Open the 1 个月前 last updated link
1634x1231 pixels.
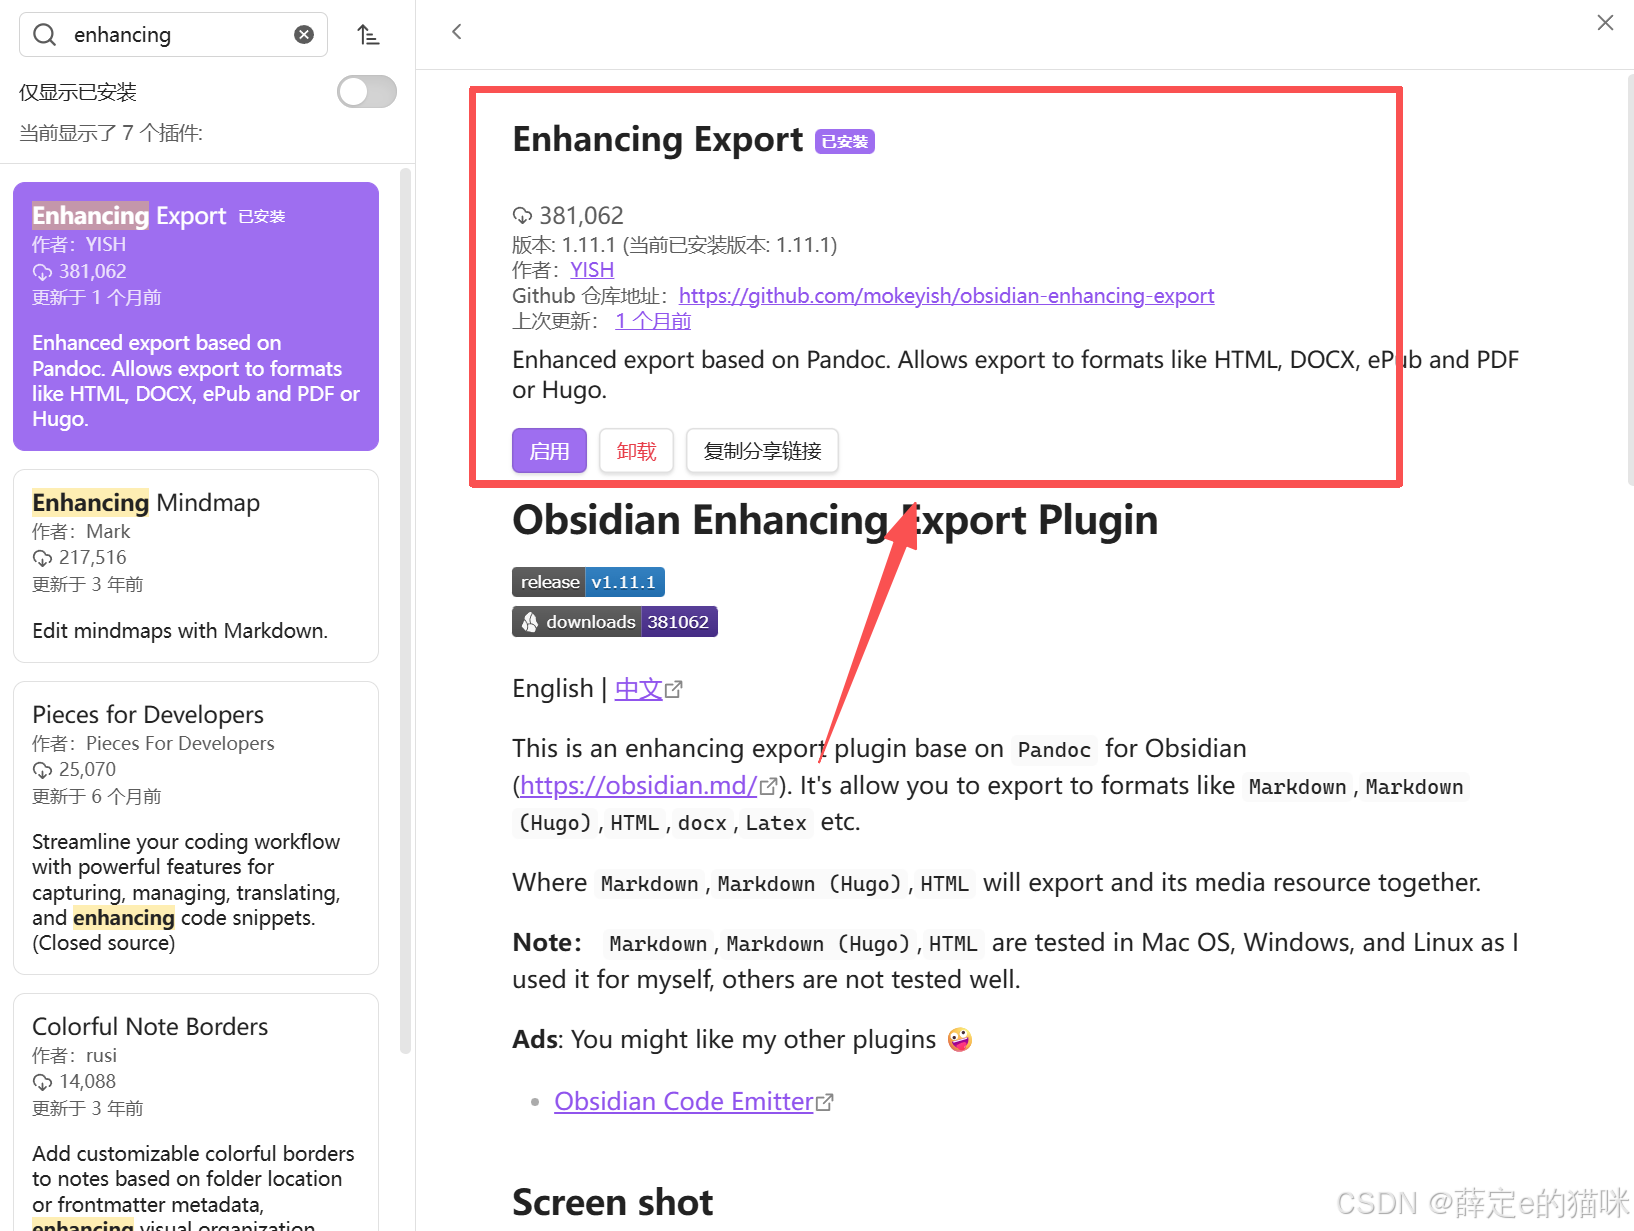coord(653,321)
